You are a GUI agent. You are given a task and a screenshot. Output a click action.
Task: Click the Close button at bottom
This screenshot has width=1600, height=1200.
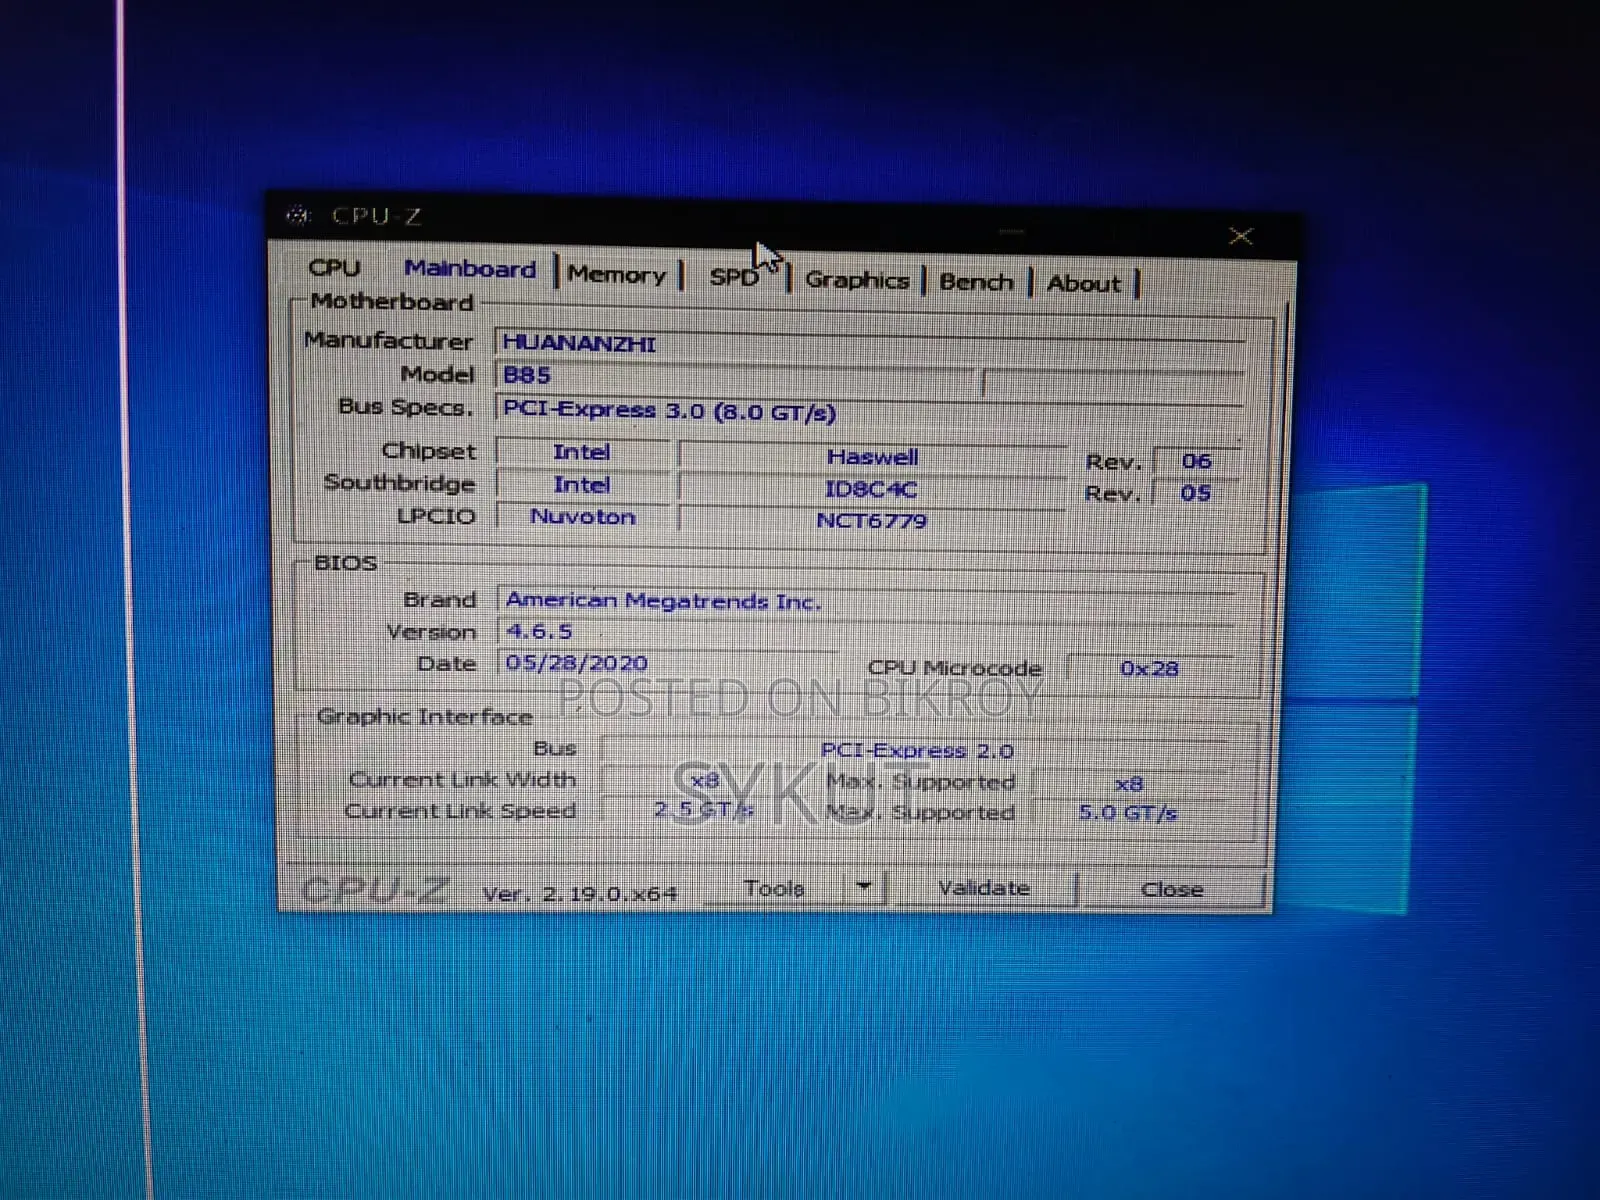pyautogui.click(x=1172, y=889)
